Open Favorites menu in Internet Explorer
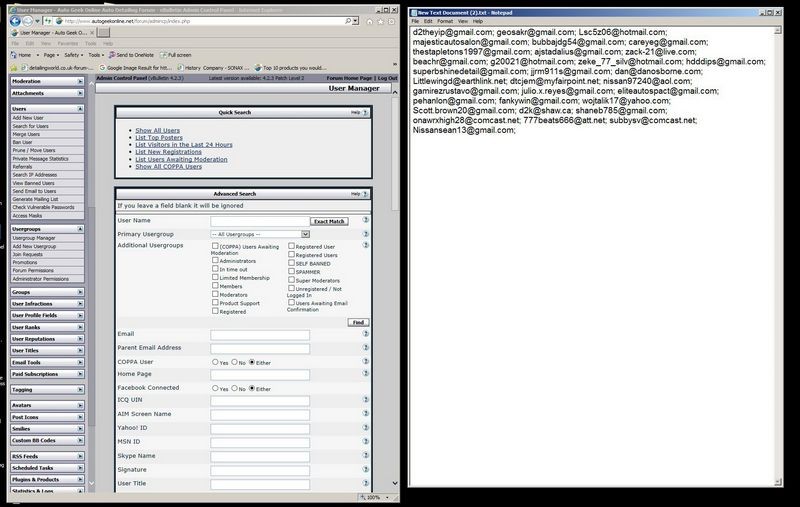 click(x=68, y=43)
